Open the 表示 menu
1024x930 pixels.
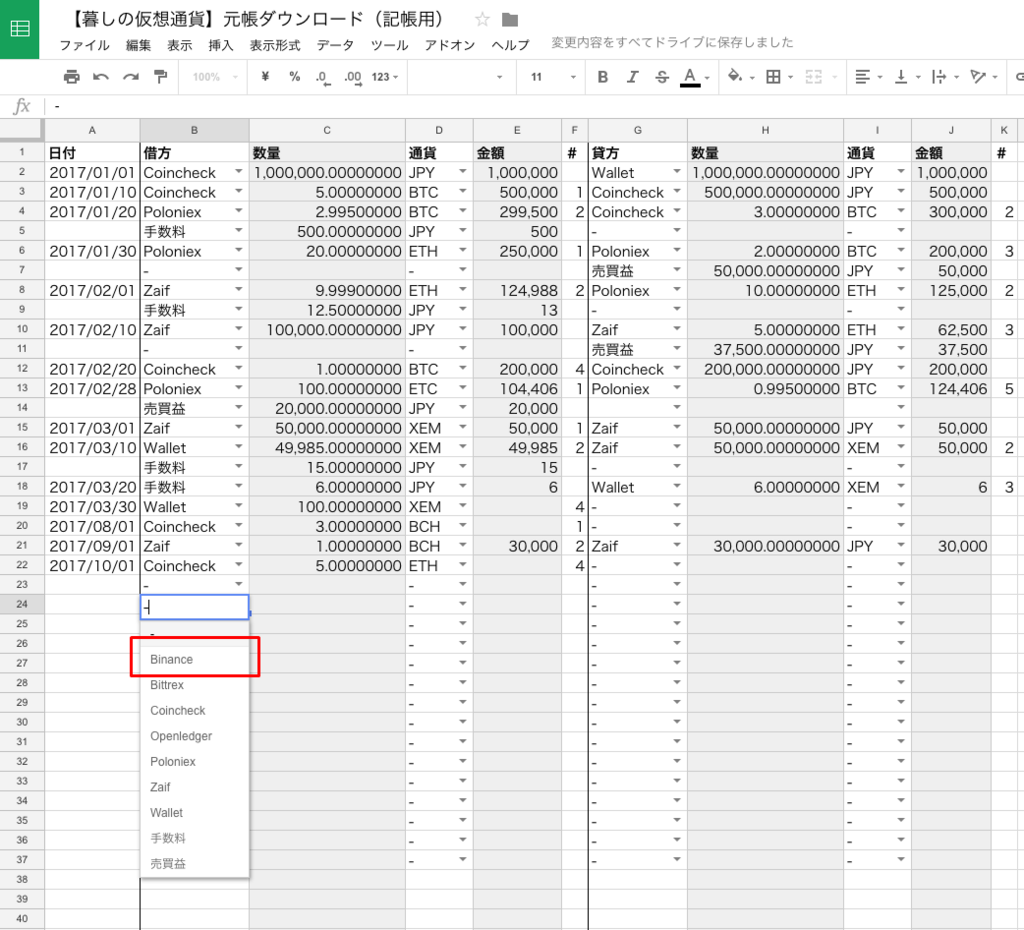(180, 45)
